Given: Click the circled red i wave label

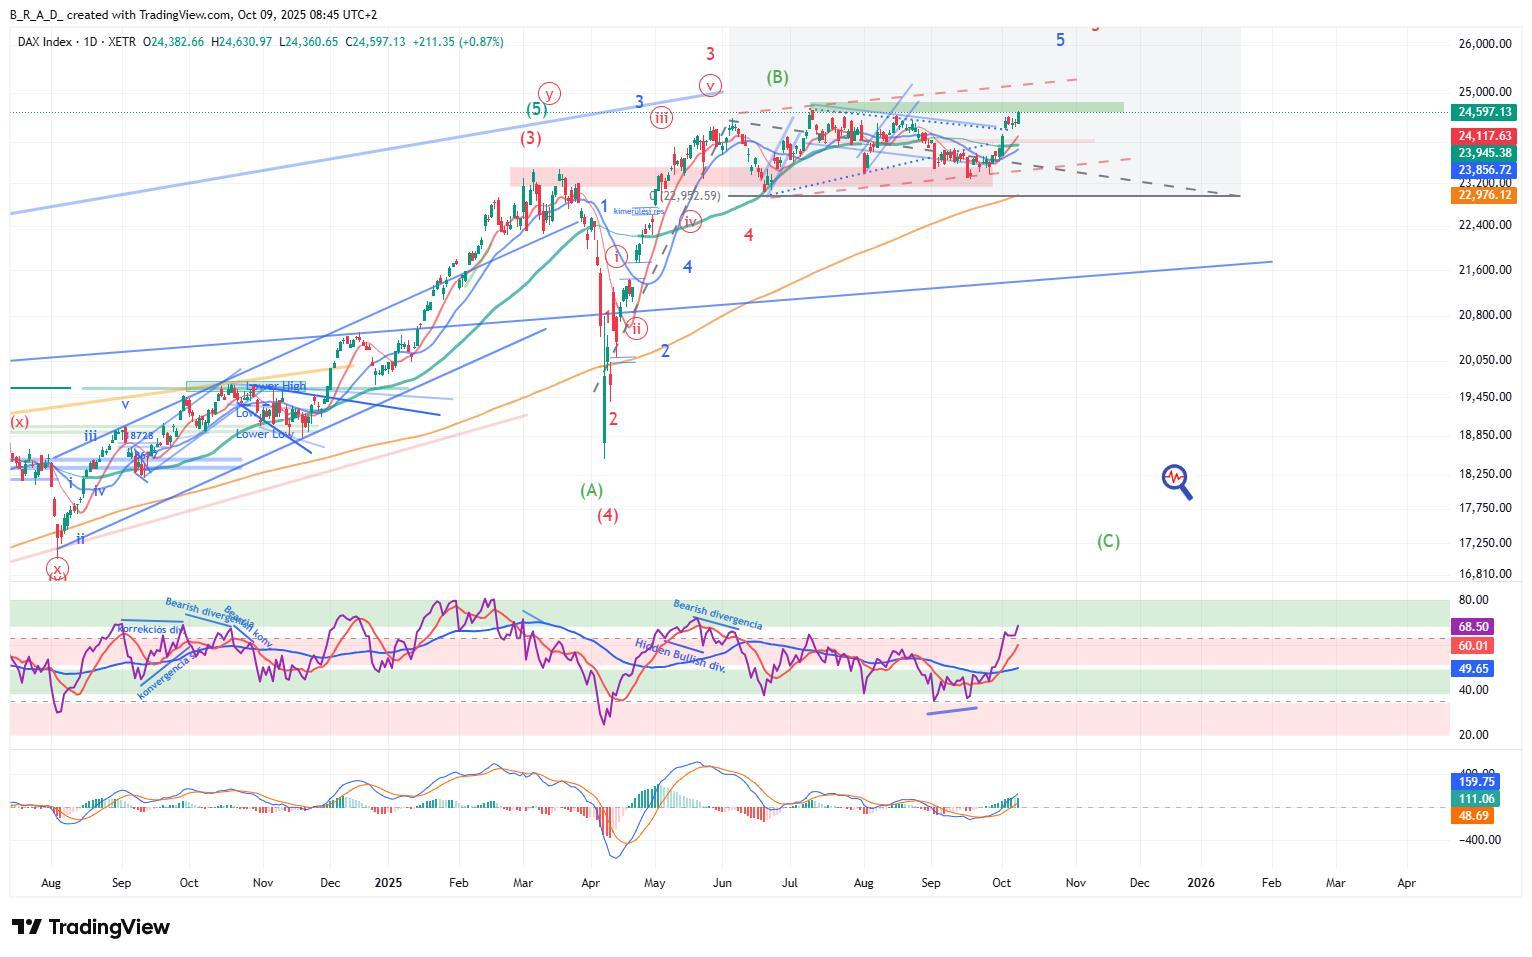Looking at the screenshot, I should click(617, 257).
